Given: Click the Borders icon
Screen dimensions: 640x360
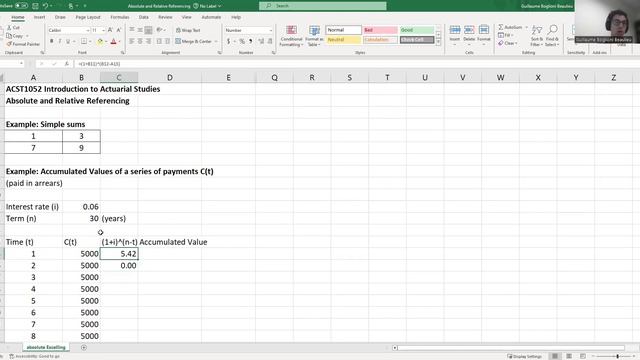Looking at the screenshot, I should [x=84, y=41].
